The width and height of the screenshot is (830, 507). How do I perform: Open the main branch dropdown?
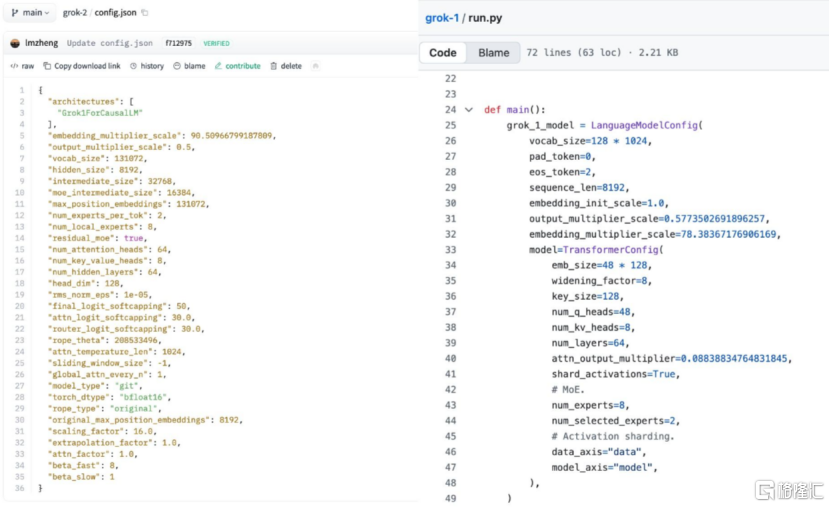point(30,12)
